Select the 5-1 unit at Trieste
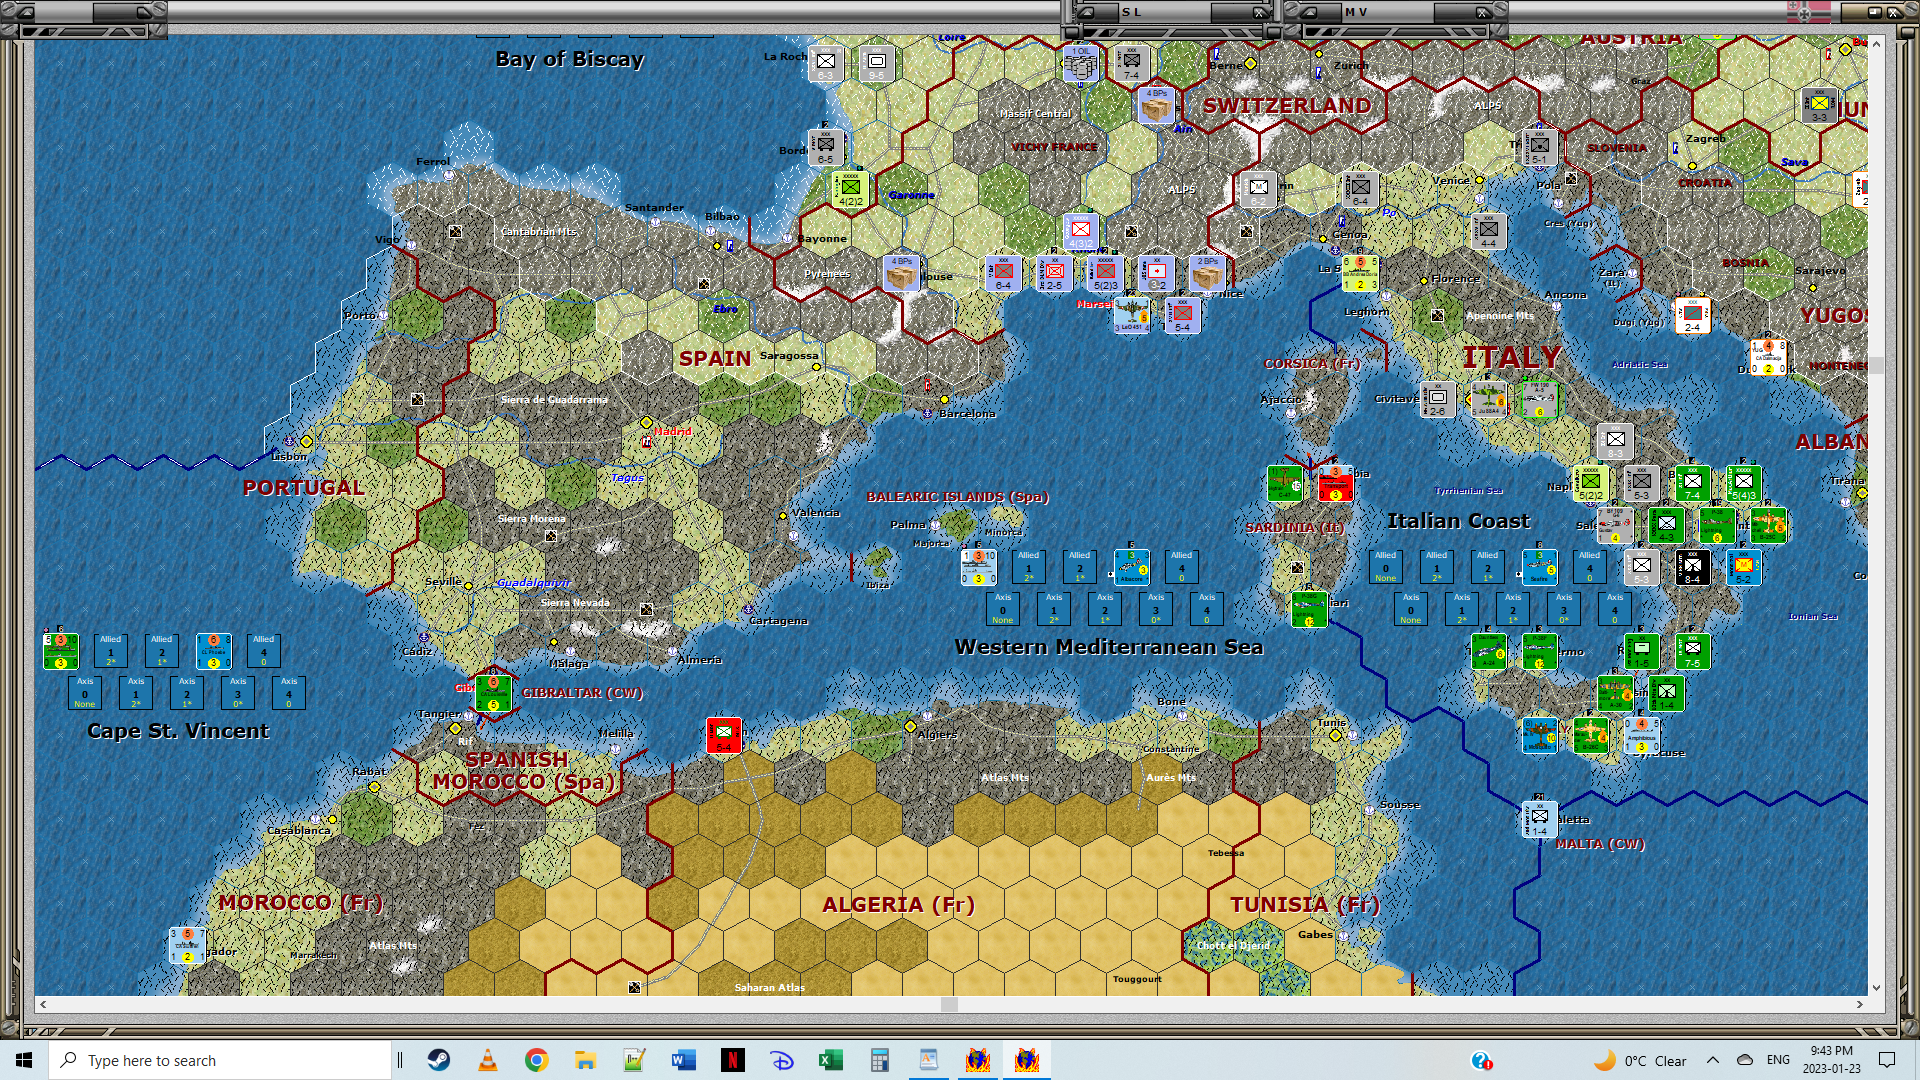This screenshot has height=1080, width=1920. (1539, 147)
